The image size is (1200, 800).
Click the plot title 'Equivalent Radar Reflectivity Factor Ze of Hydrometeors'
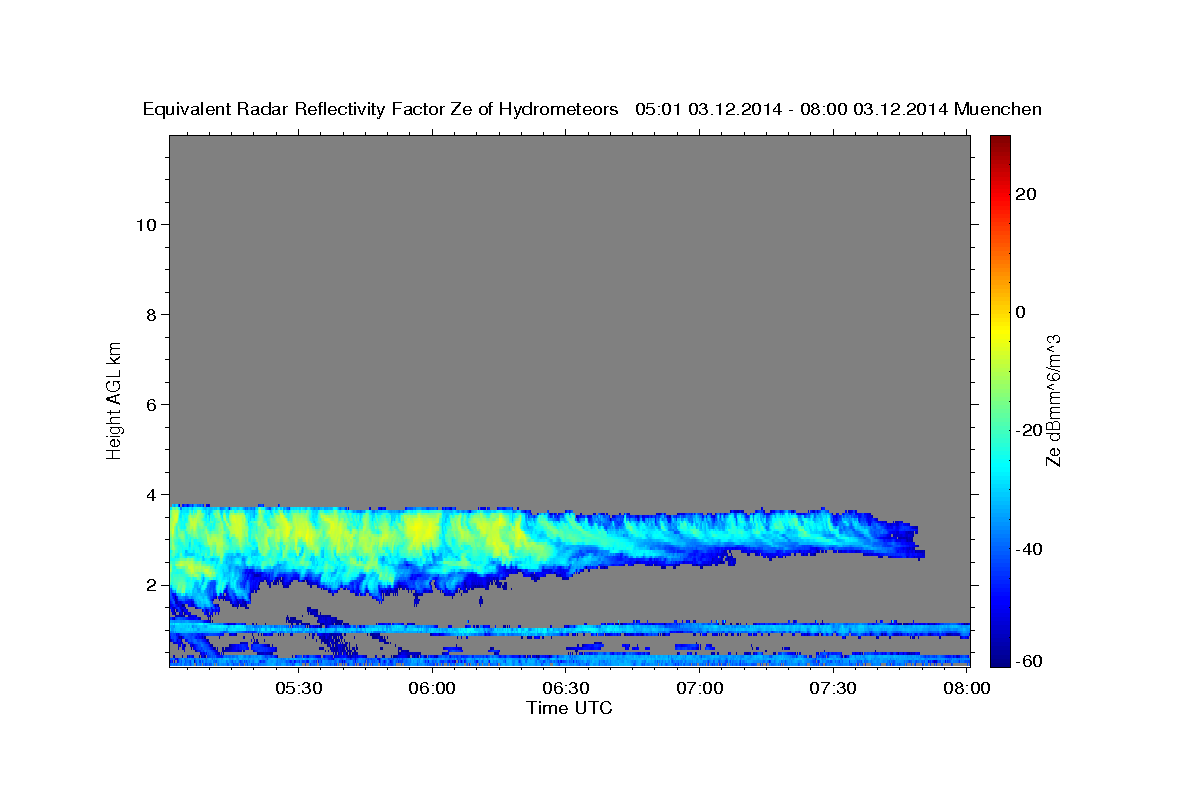click(381, 110)
